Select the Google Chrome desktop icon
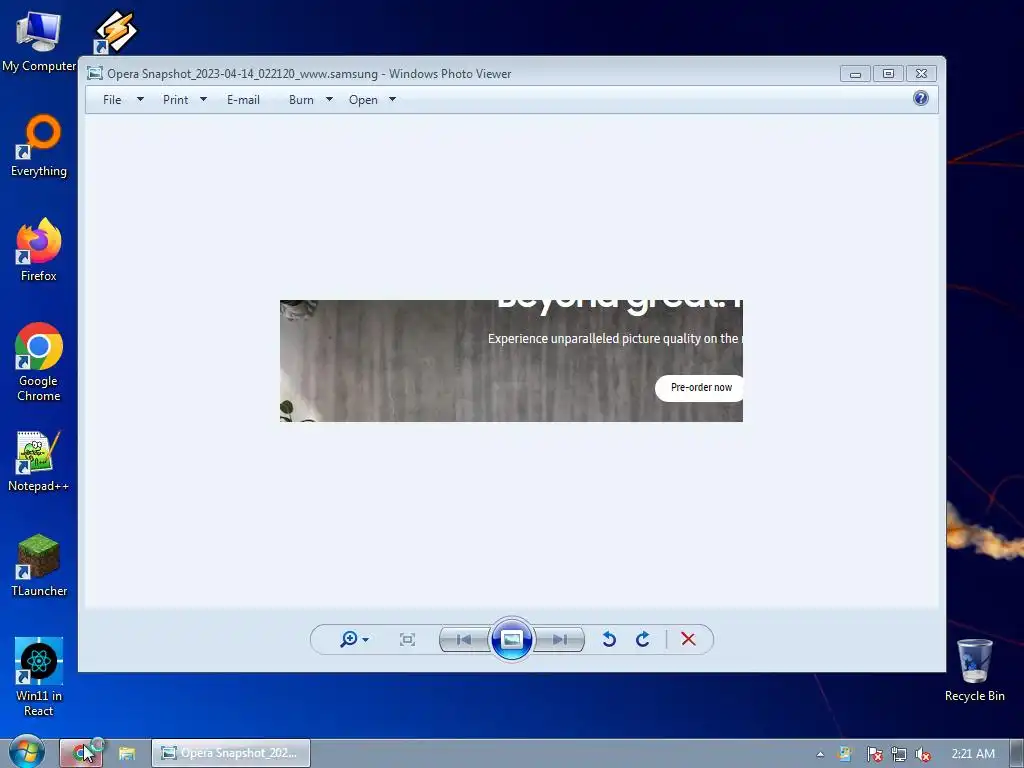 (x=39, y=362)
